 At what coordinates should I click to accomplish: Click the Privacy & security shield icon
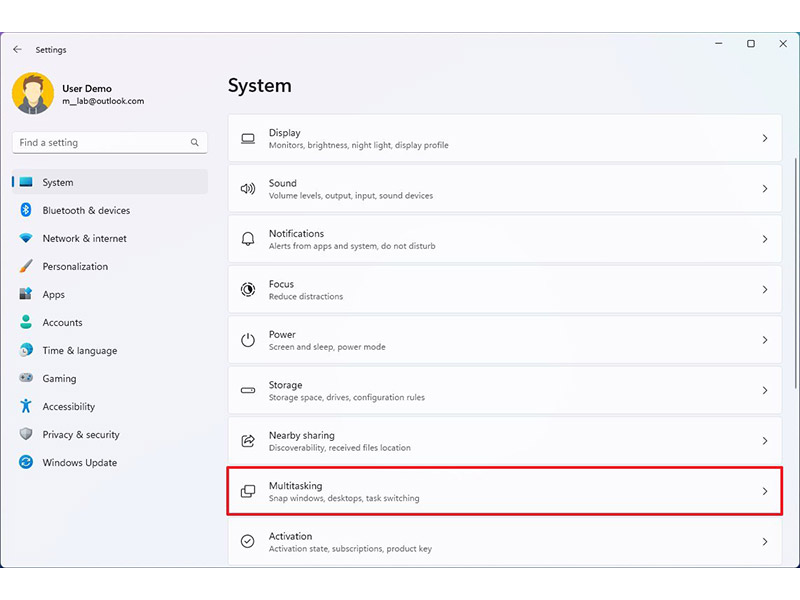[x=26, y=435]
